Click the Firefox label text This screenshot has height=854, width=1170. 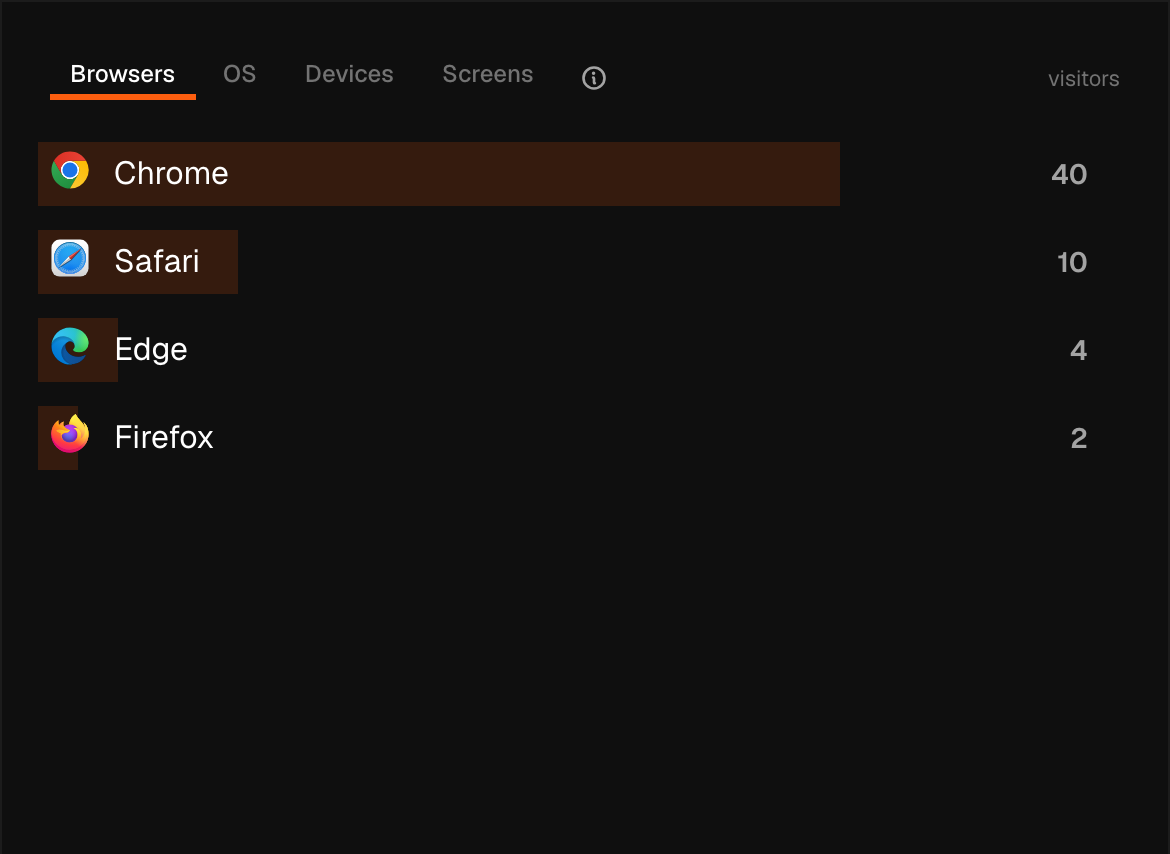(164, 437)
